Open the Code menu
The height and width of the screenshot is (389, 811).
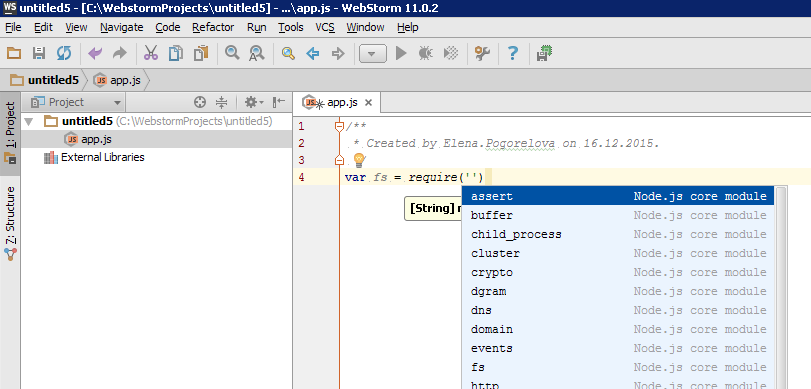coord(168,27)
